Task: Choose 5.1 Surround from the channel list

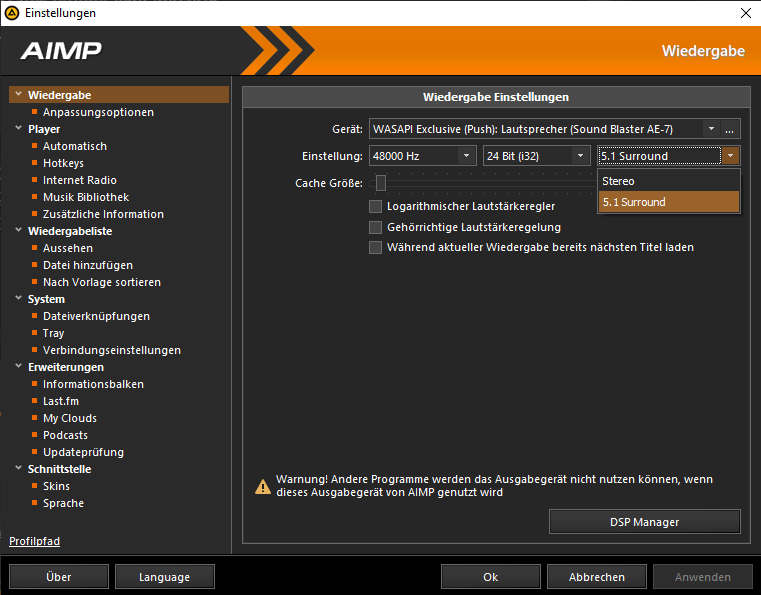Action: (x=669, y=202)
